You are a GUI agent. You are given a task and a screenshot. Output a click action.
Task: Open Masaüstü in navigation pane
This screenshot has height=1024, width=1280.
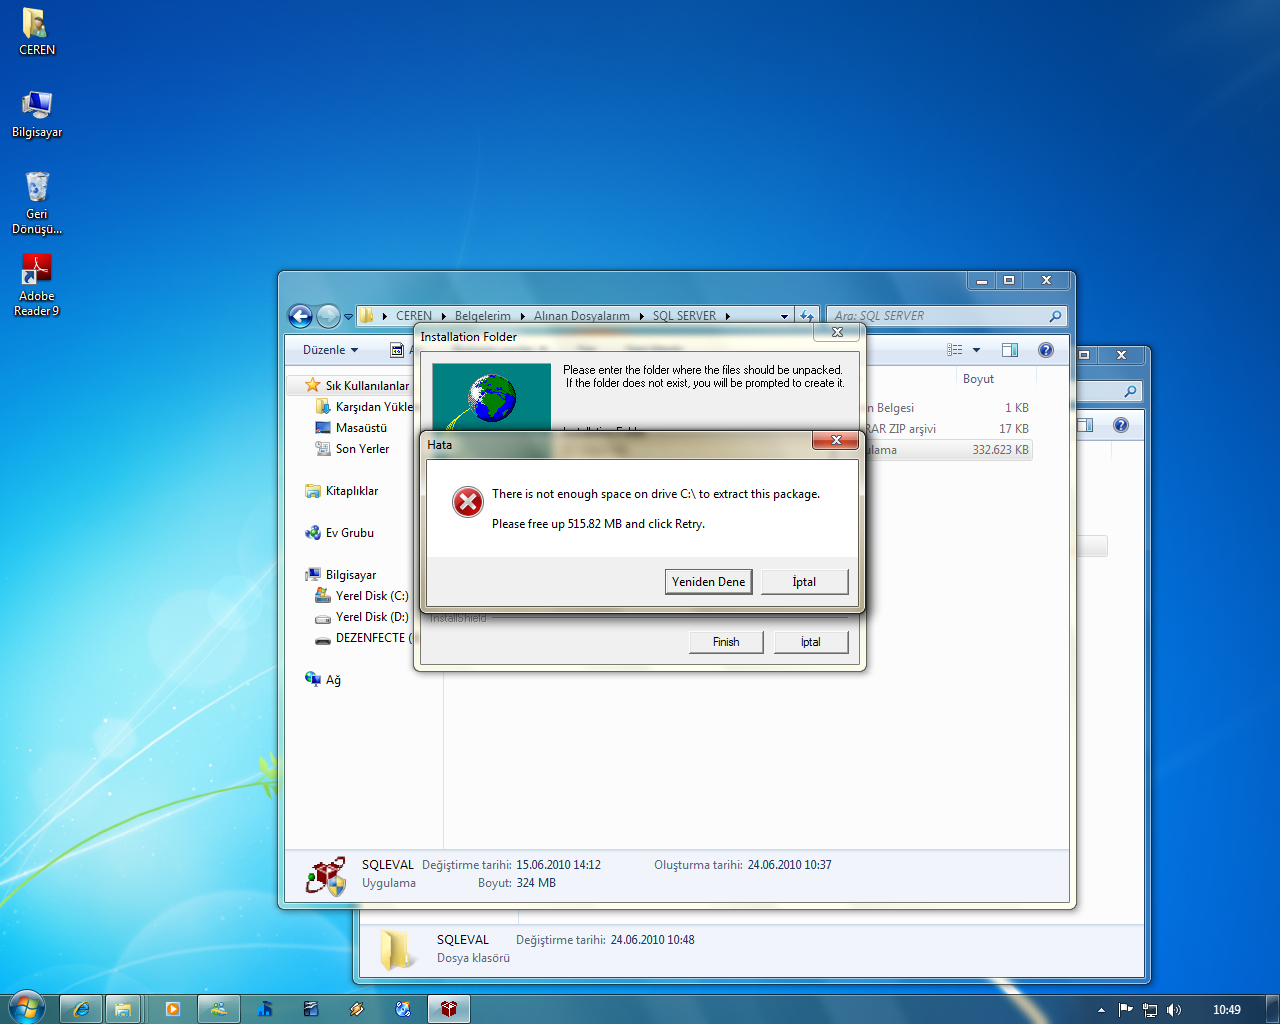(x=361, y=428)
